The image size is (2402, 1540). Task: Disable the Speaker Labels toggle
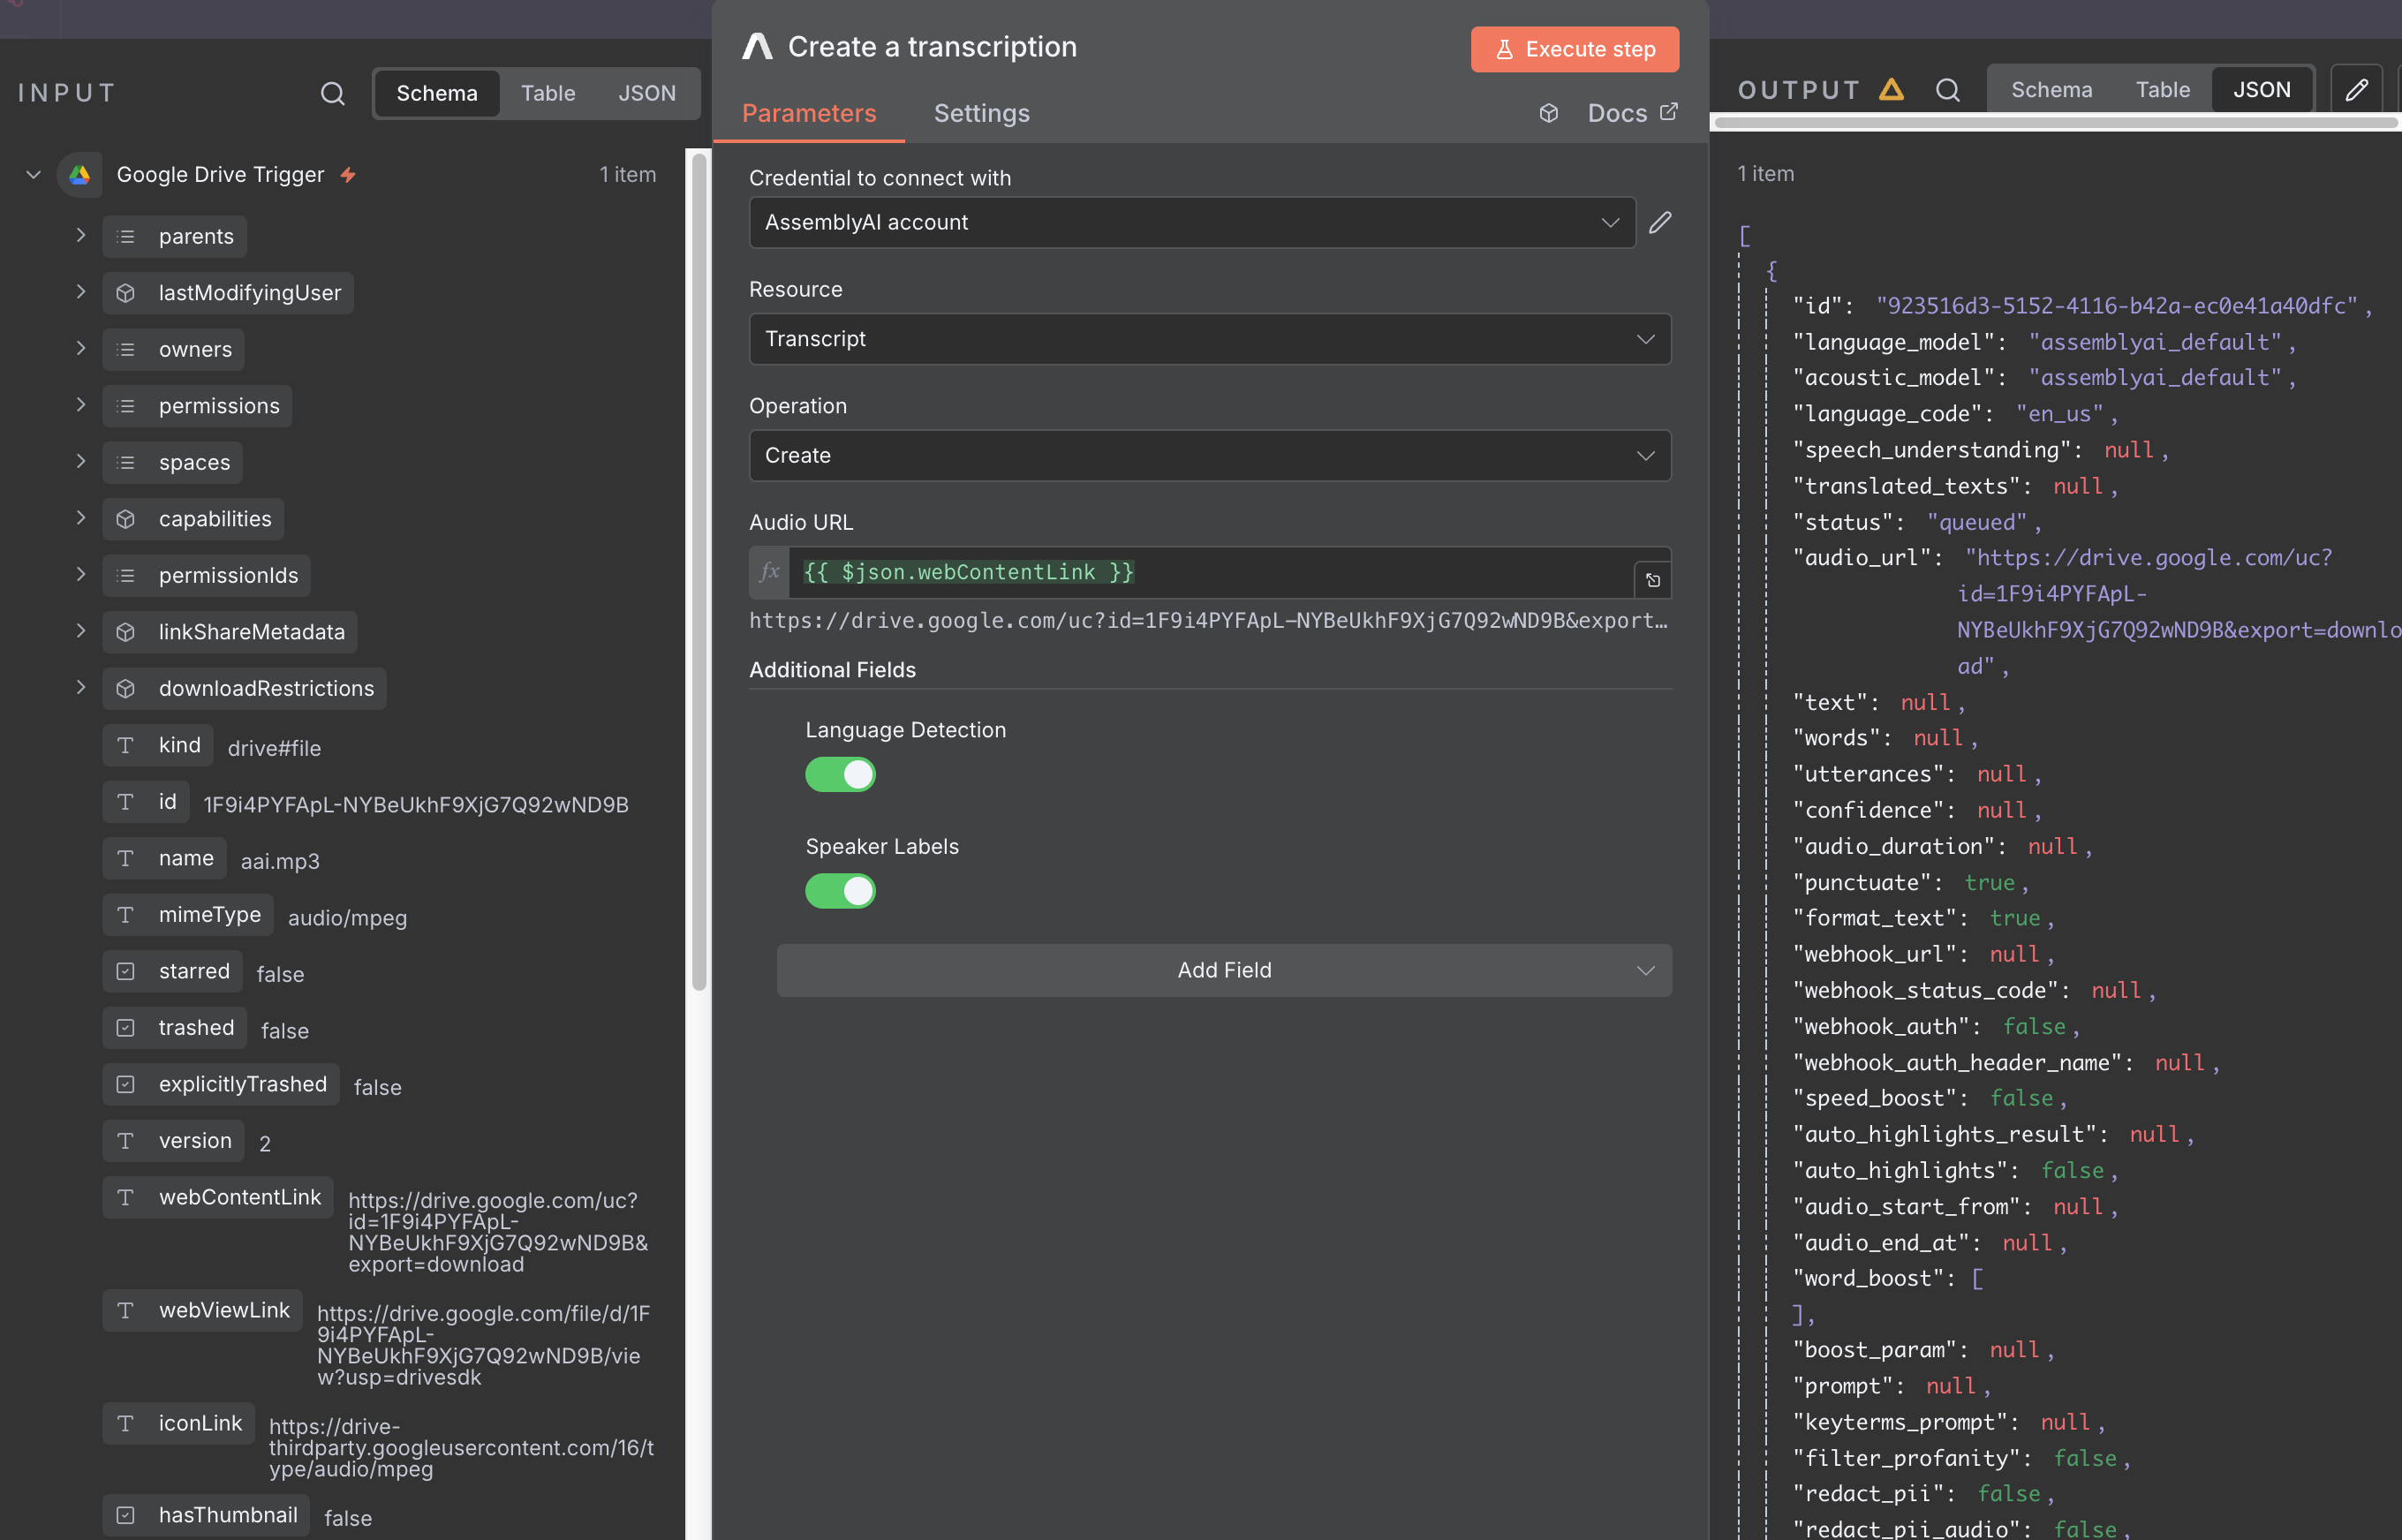tap(840, 890)
